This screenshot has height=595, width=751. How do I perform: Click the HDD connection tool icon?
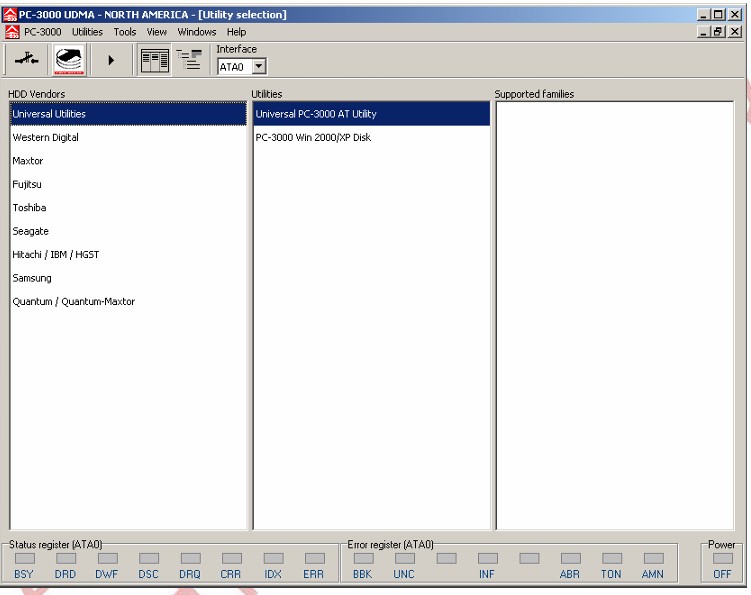26,60
